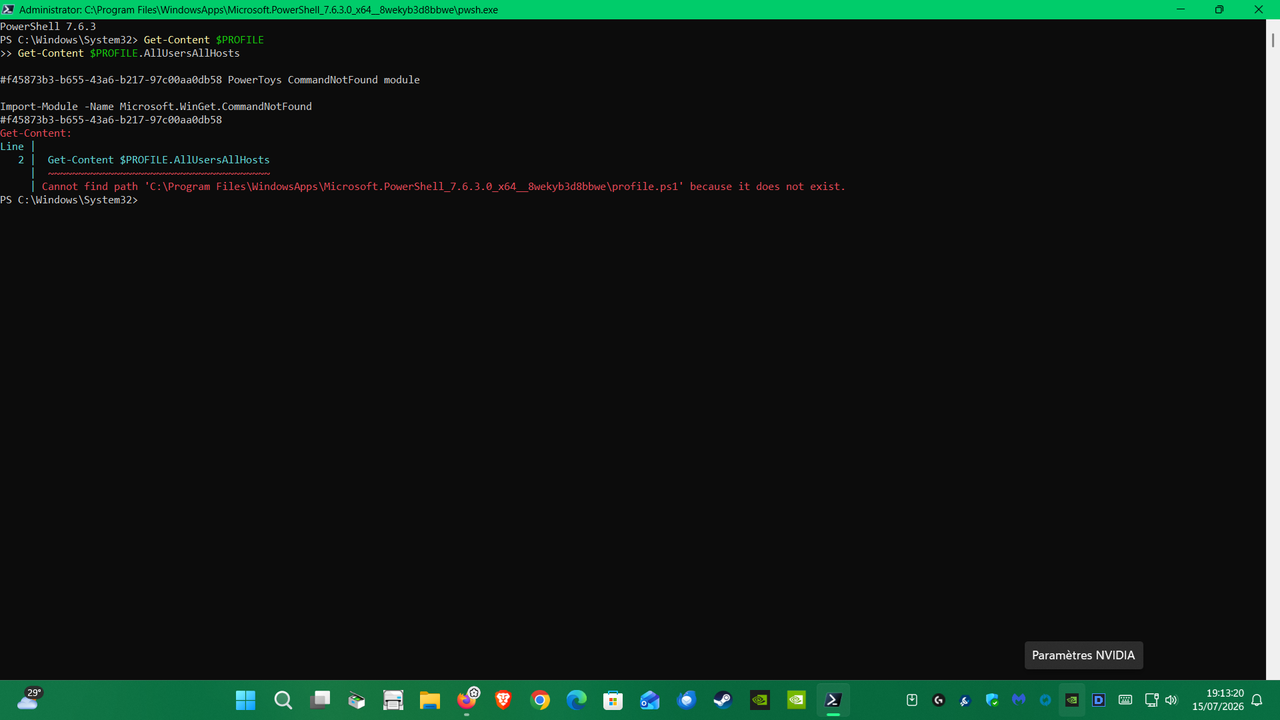This screenshot has width=1280, height=720.
Task: Restore down the PowerShell window
Action: click(1219, 9)
